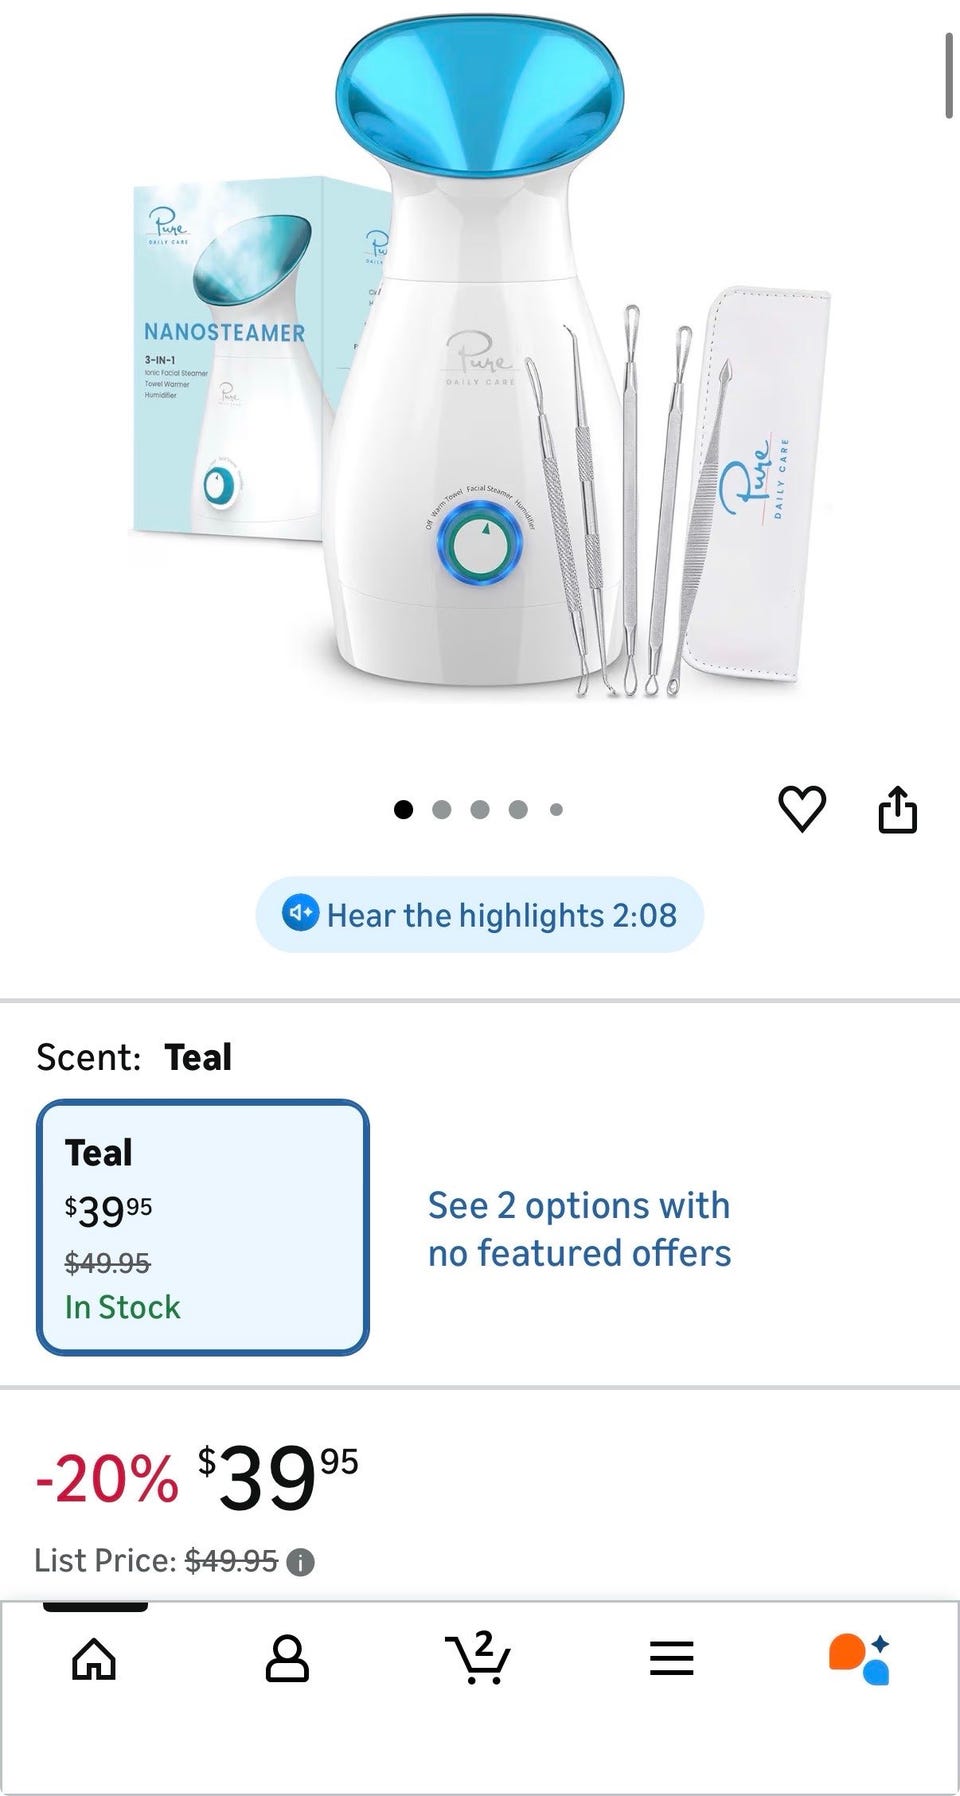Tap the speaker icon in highlights pill
This screenshot has width=960, height=1796.
300,914
